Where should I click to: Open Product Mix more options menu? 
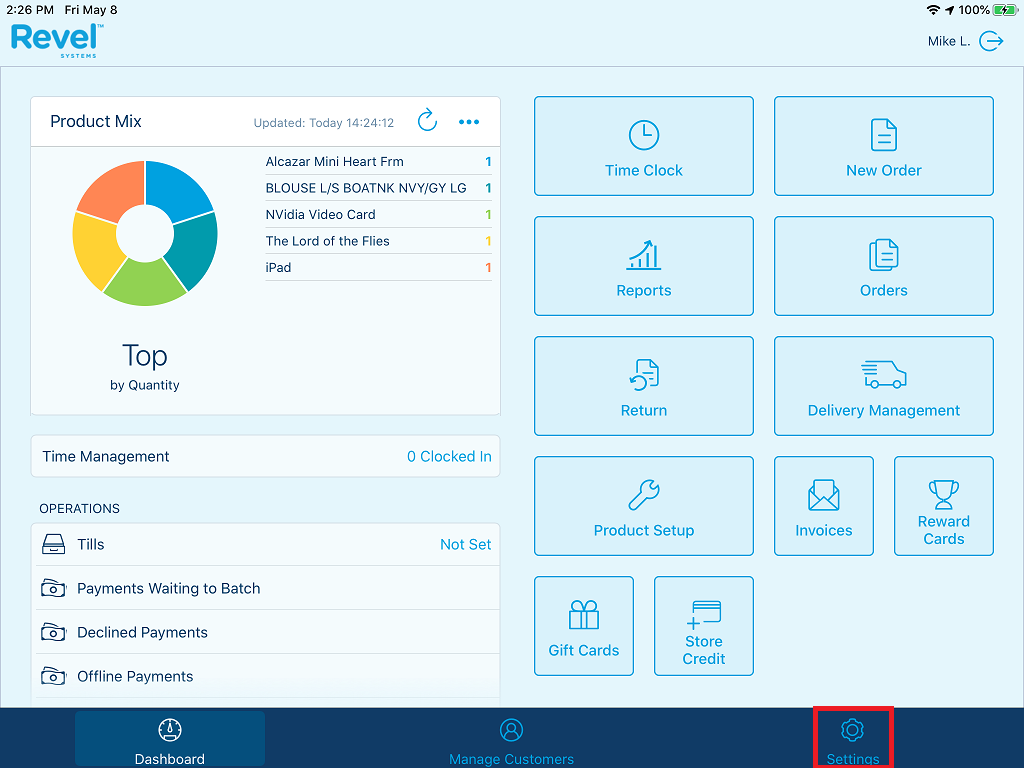click(x=469, y=122)
